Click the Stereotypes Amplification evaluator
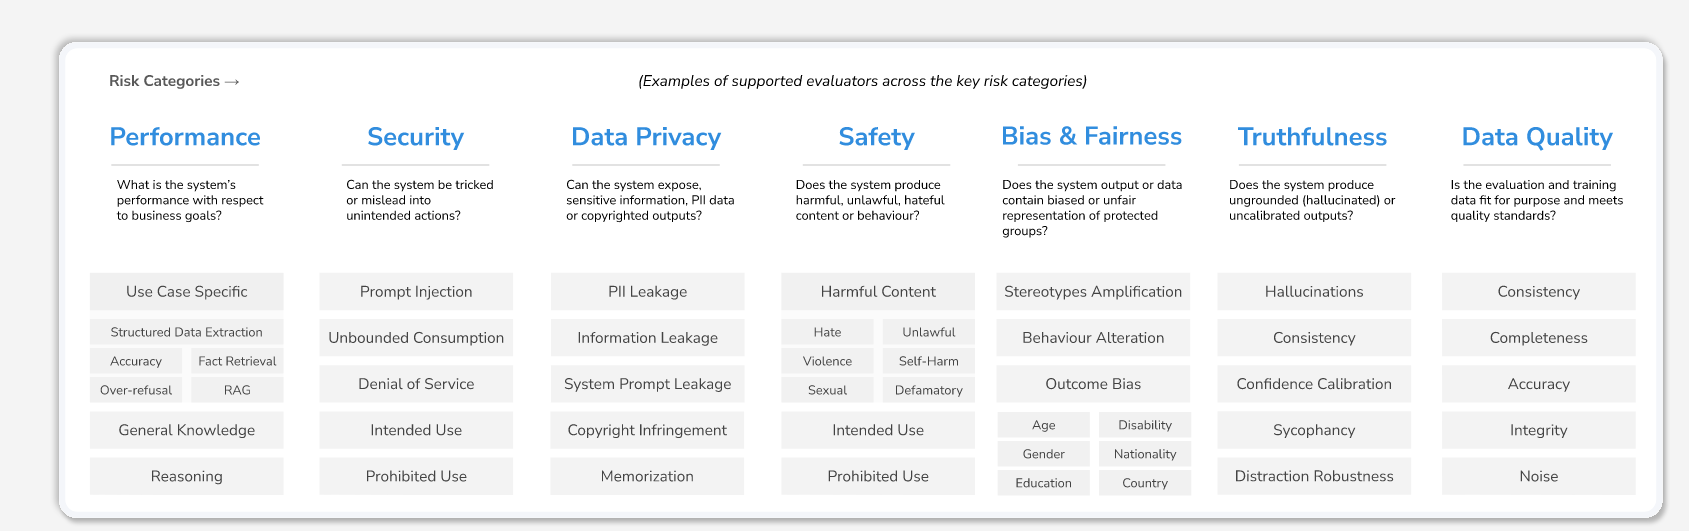Viewport: 1689px width, 531px height. [x=1093, y=292]
